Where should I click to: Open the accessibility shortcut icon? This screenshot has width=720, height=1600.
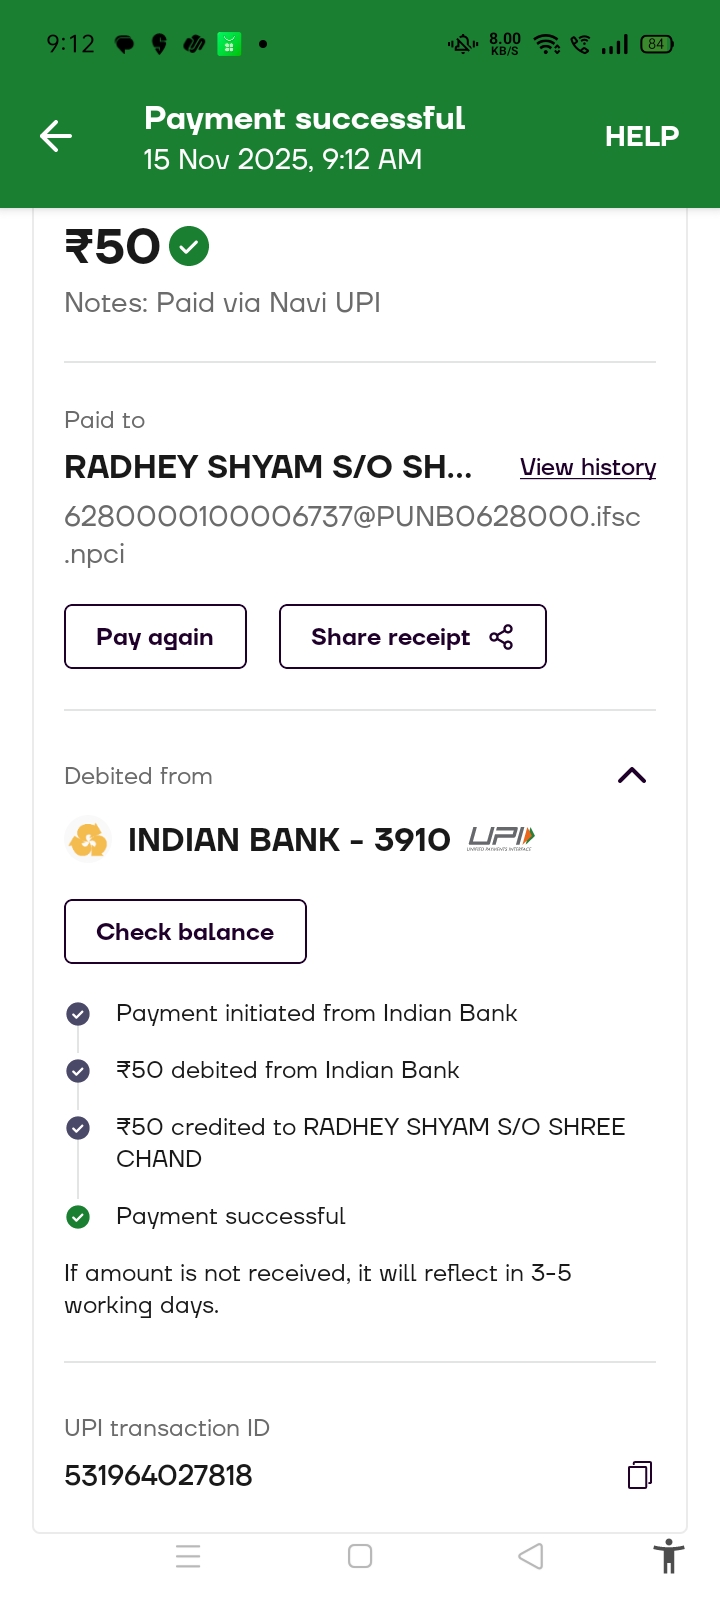tap(668, 1557)
